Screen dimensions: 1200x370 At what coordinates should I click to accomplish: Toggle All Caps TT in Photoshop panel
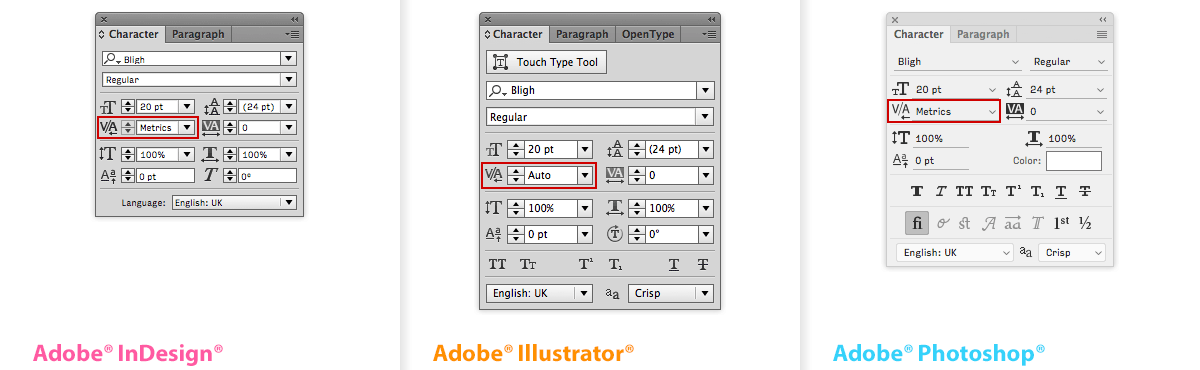(965, 191)
